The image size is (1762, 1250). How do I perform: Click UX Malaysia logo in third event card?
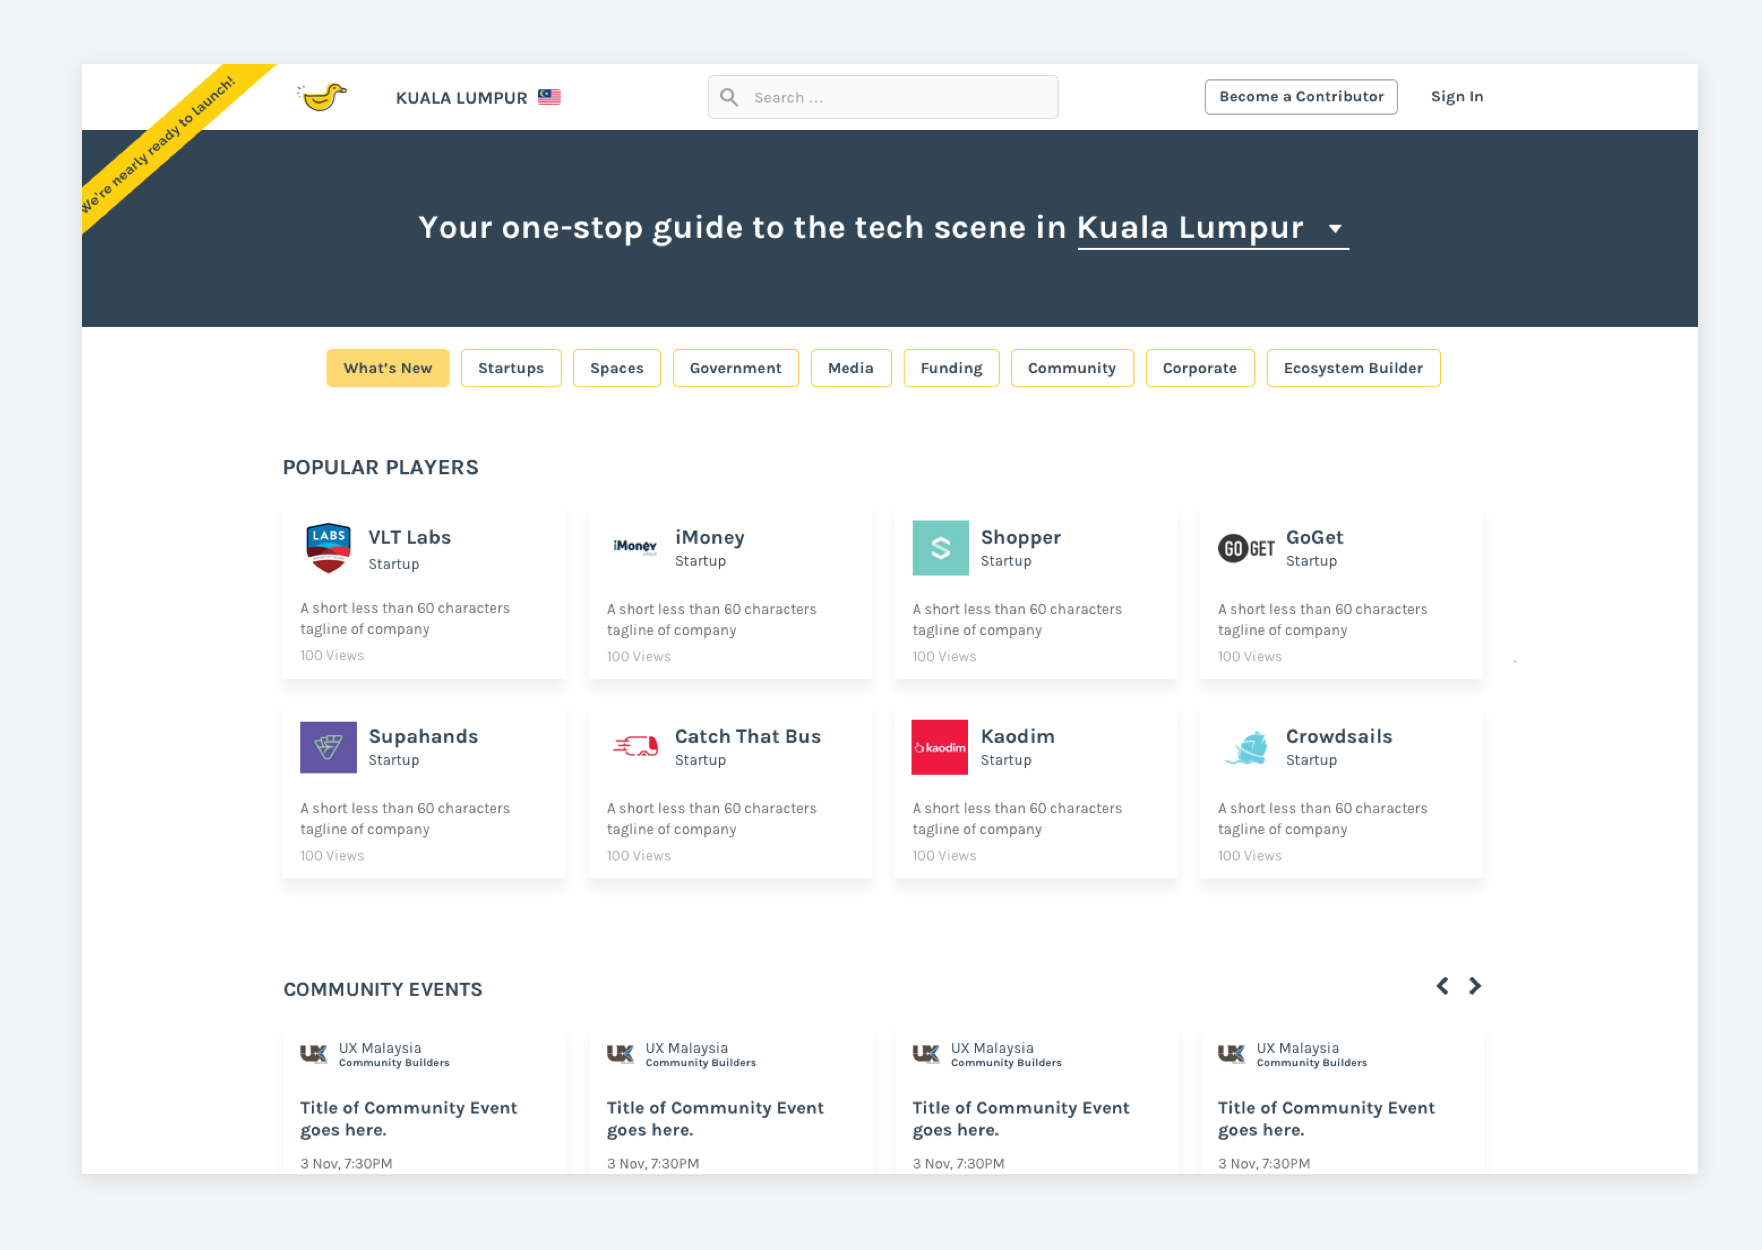[x=926, y=1054]
